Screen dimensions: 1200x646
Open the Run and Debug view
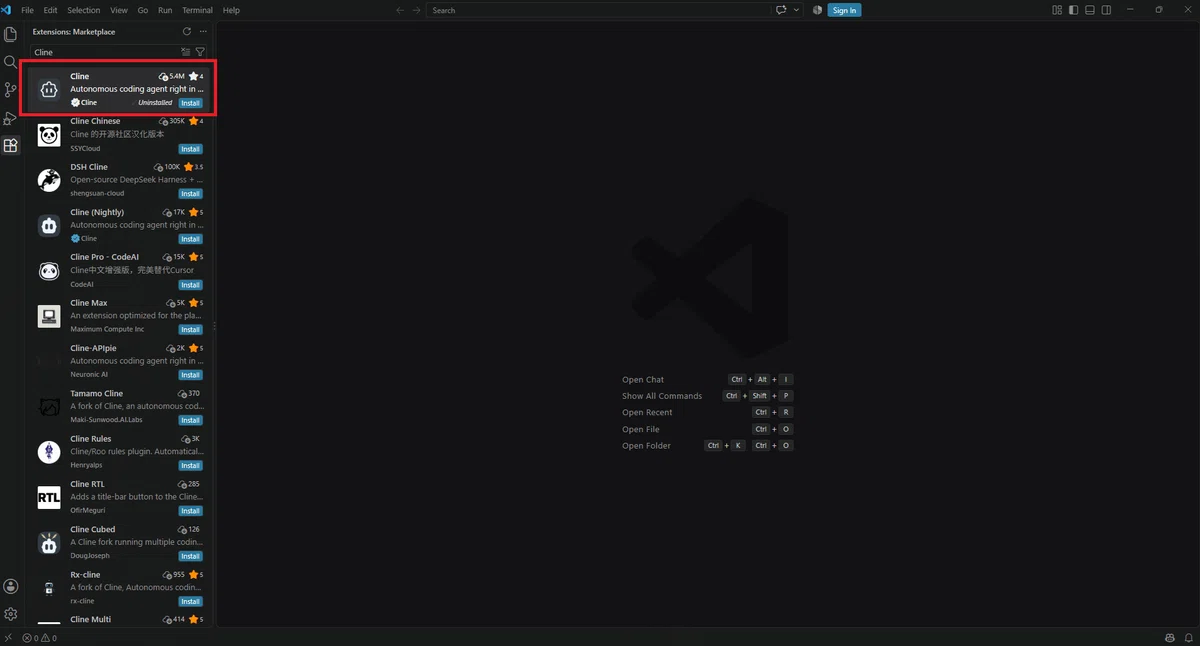coord(11,118)
